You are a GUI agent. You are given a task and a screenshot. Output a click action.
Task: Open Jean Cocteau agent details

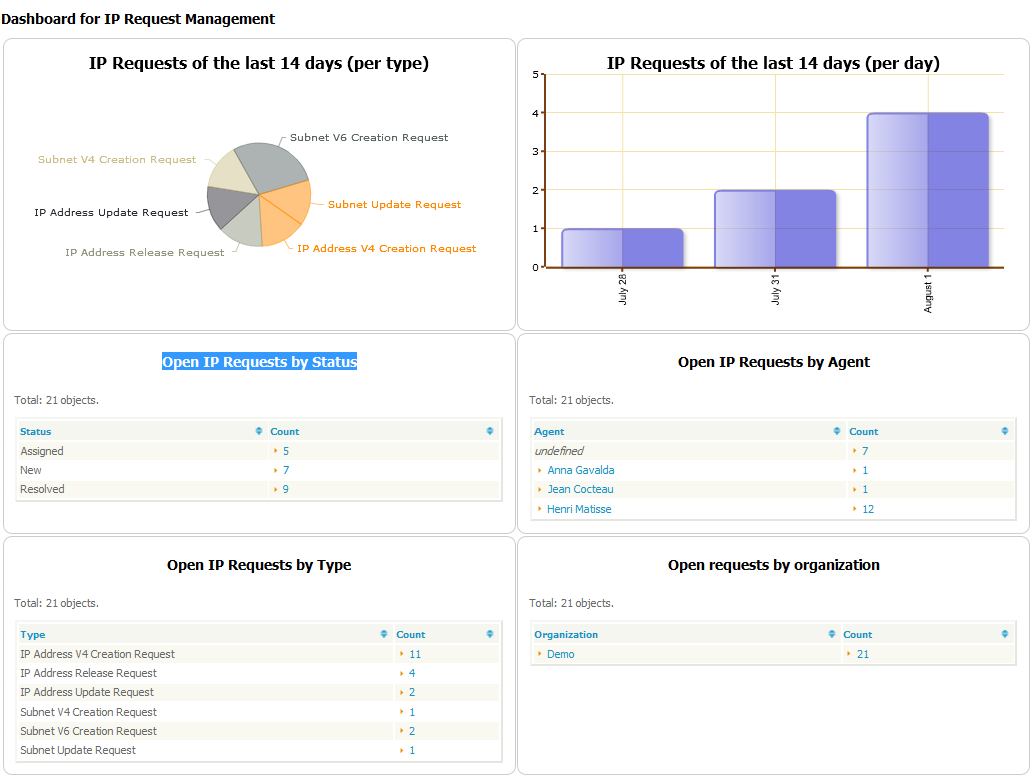580,490
